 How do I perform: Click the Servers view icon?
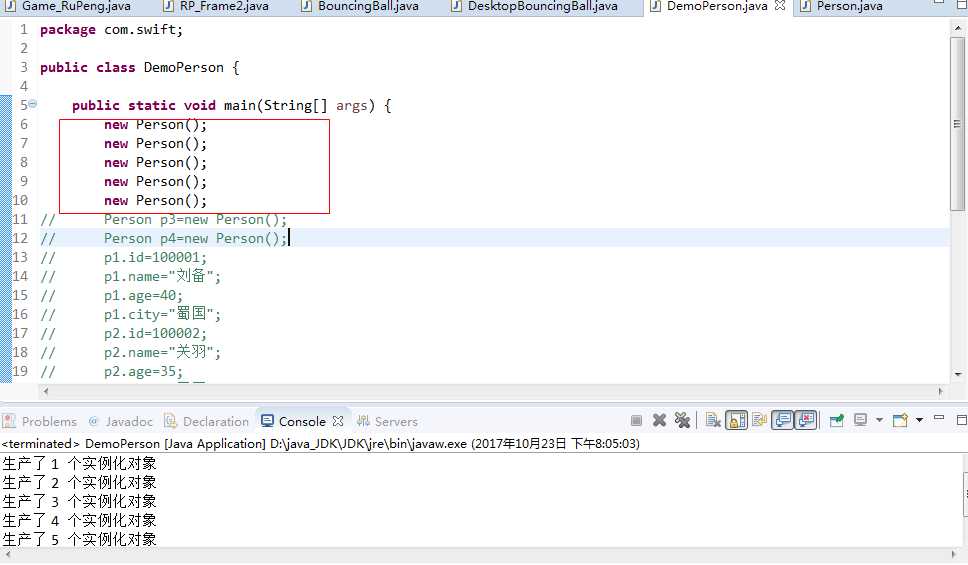pyautogui.click(x=363, y=421)
